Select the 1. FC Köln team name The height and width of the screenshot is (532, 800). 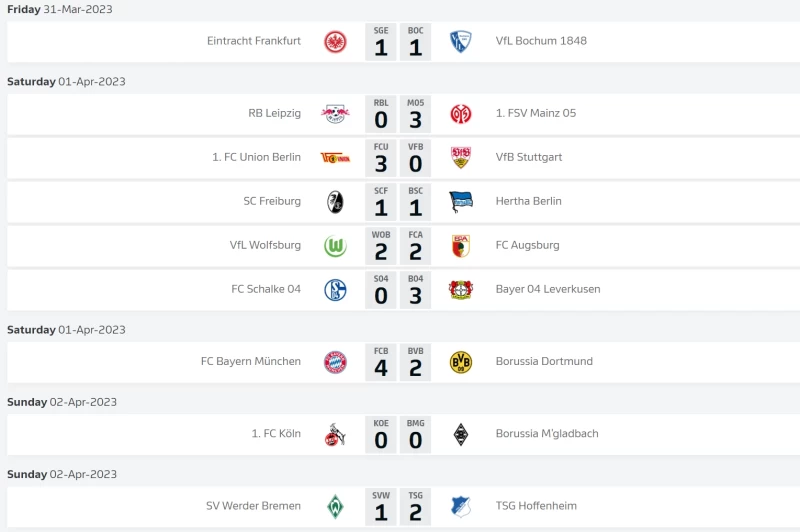276,434
